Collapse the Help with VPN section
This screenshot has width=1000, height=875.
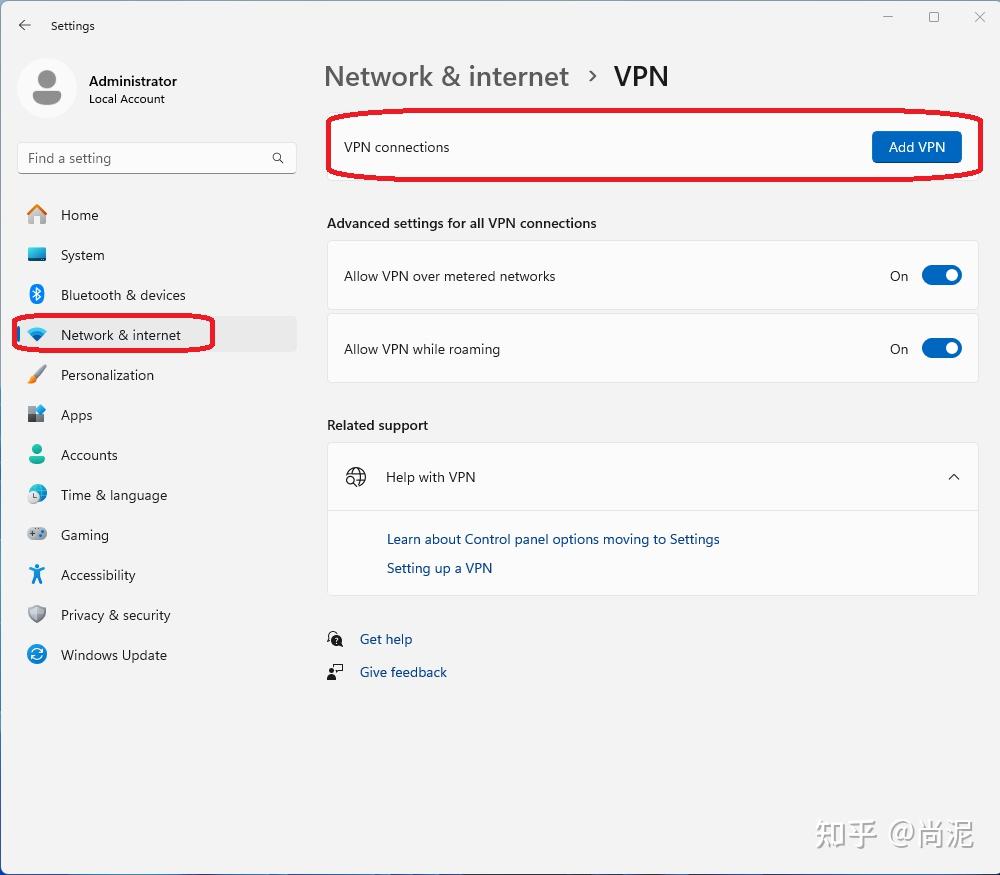pyautogui.click(x=954, y=477)
